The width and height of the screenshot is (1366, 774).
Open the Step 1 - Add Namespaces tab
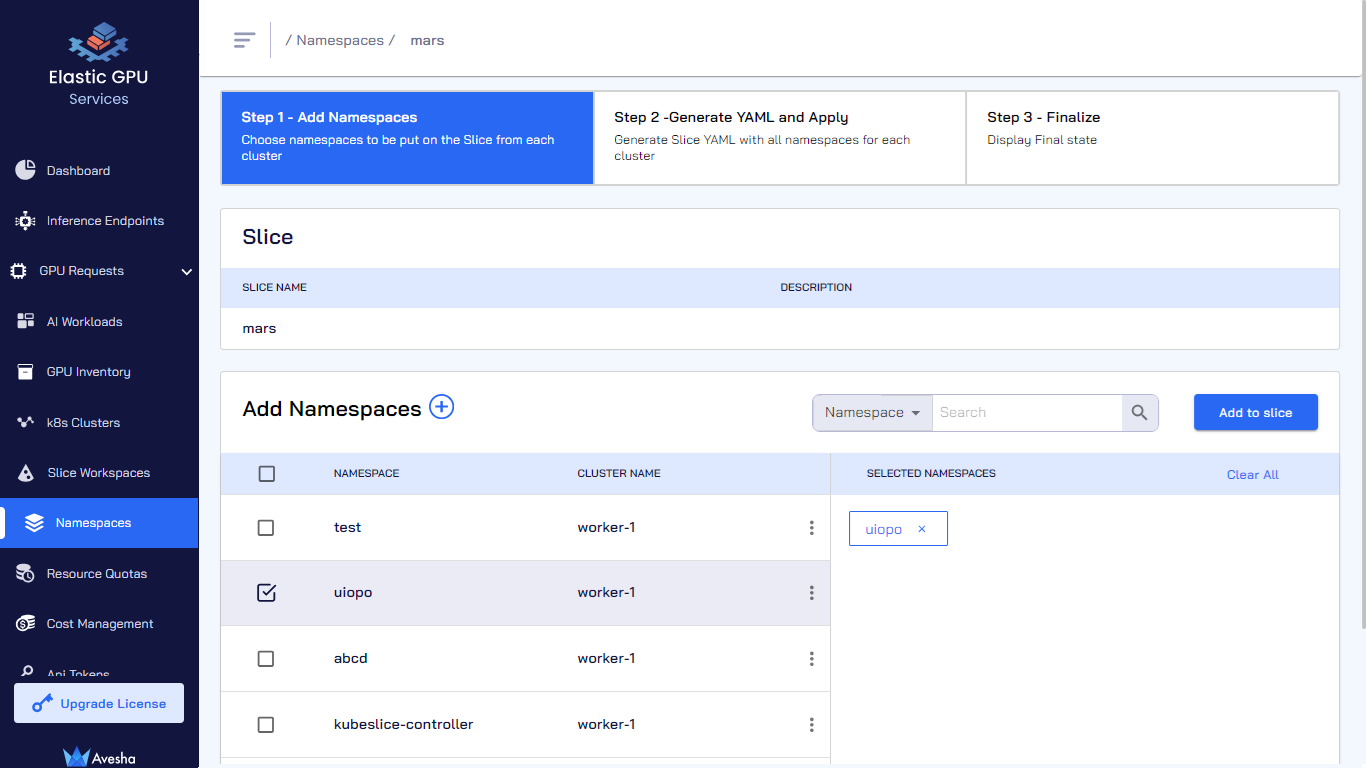click(x=407, y=138)
